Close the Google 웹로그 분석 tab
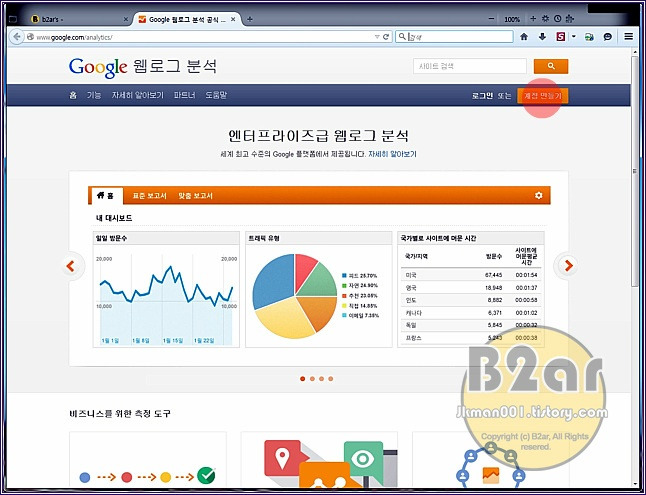Viewport: 646px width, 495px height. pyautogui.click(x=233, y=19)
